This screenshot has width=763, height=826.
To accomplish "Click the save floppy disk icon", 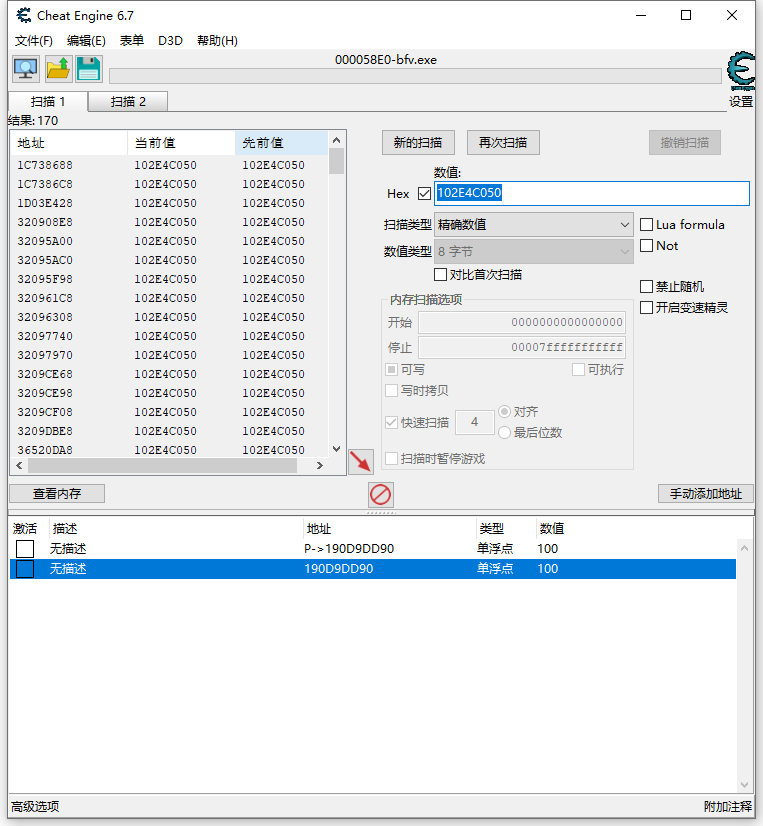I will 89,68.
